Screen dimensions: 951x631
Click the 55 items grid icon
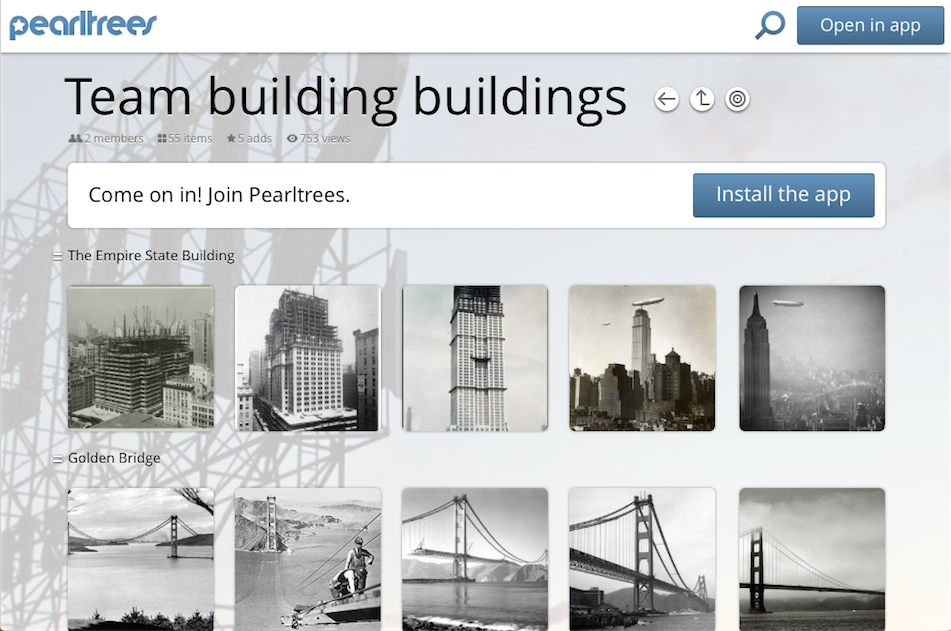[162, 138]
